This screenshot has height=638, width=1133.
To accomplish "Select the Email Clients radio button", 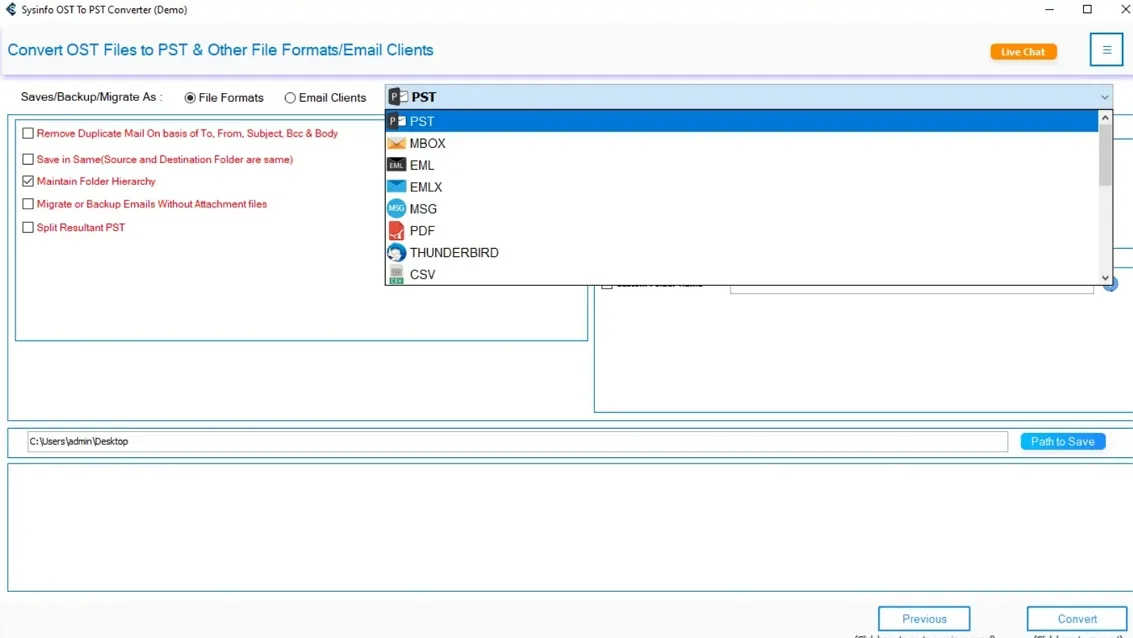I will (x=290, y=98).
